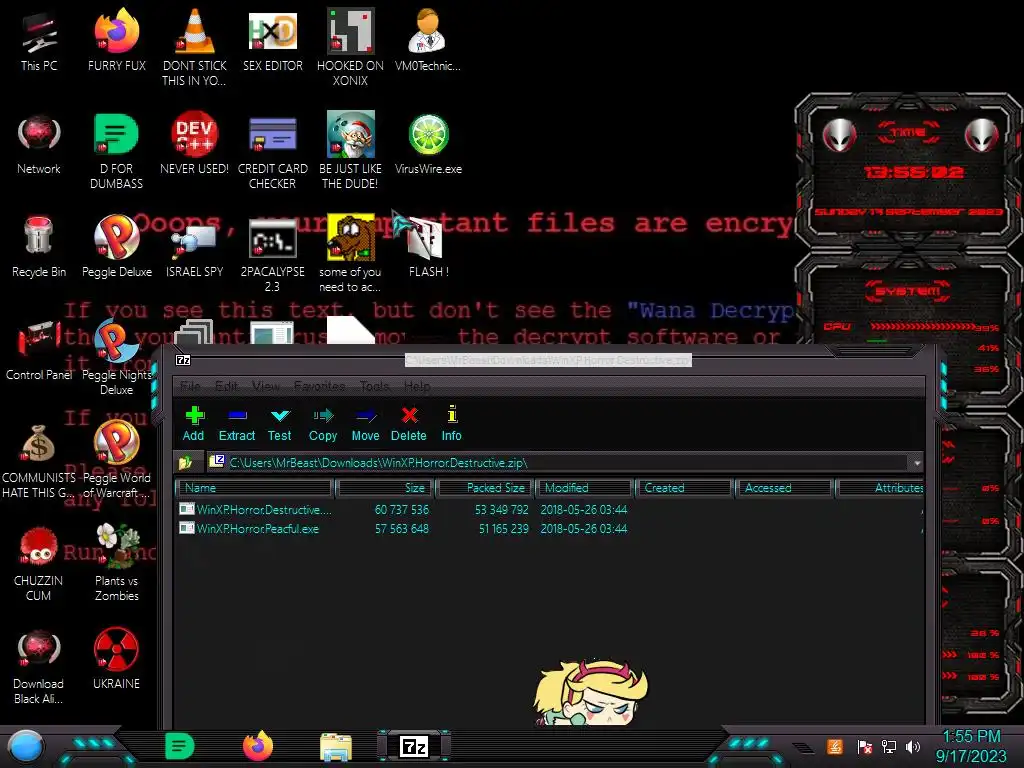1024x768 pixels.
Task: Select VM0Technic desktop icon
Action: click(428, 41)
